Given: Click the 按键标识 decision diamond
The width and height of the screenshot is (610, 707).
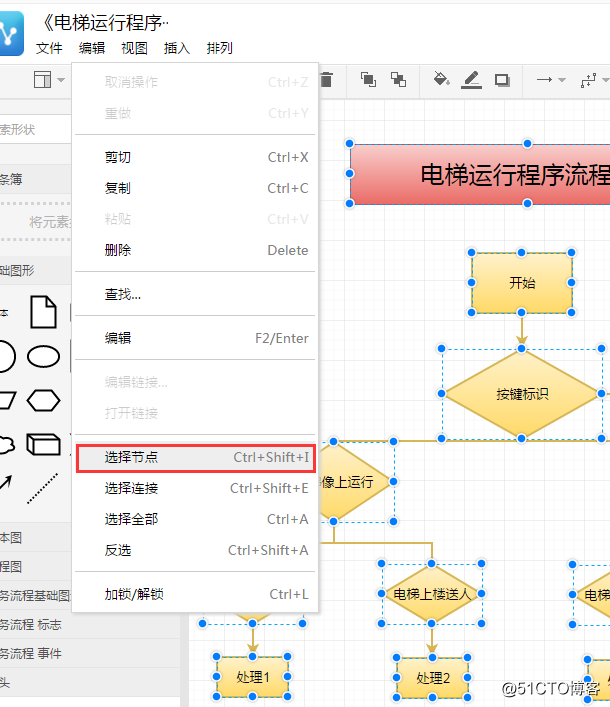Looking at the screenshot, I should (x=522, y=394).
